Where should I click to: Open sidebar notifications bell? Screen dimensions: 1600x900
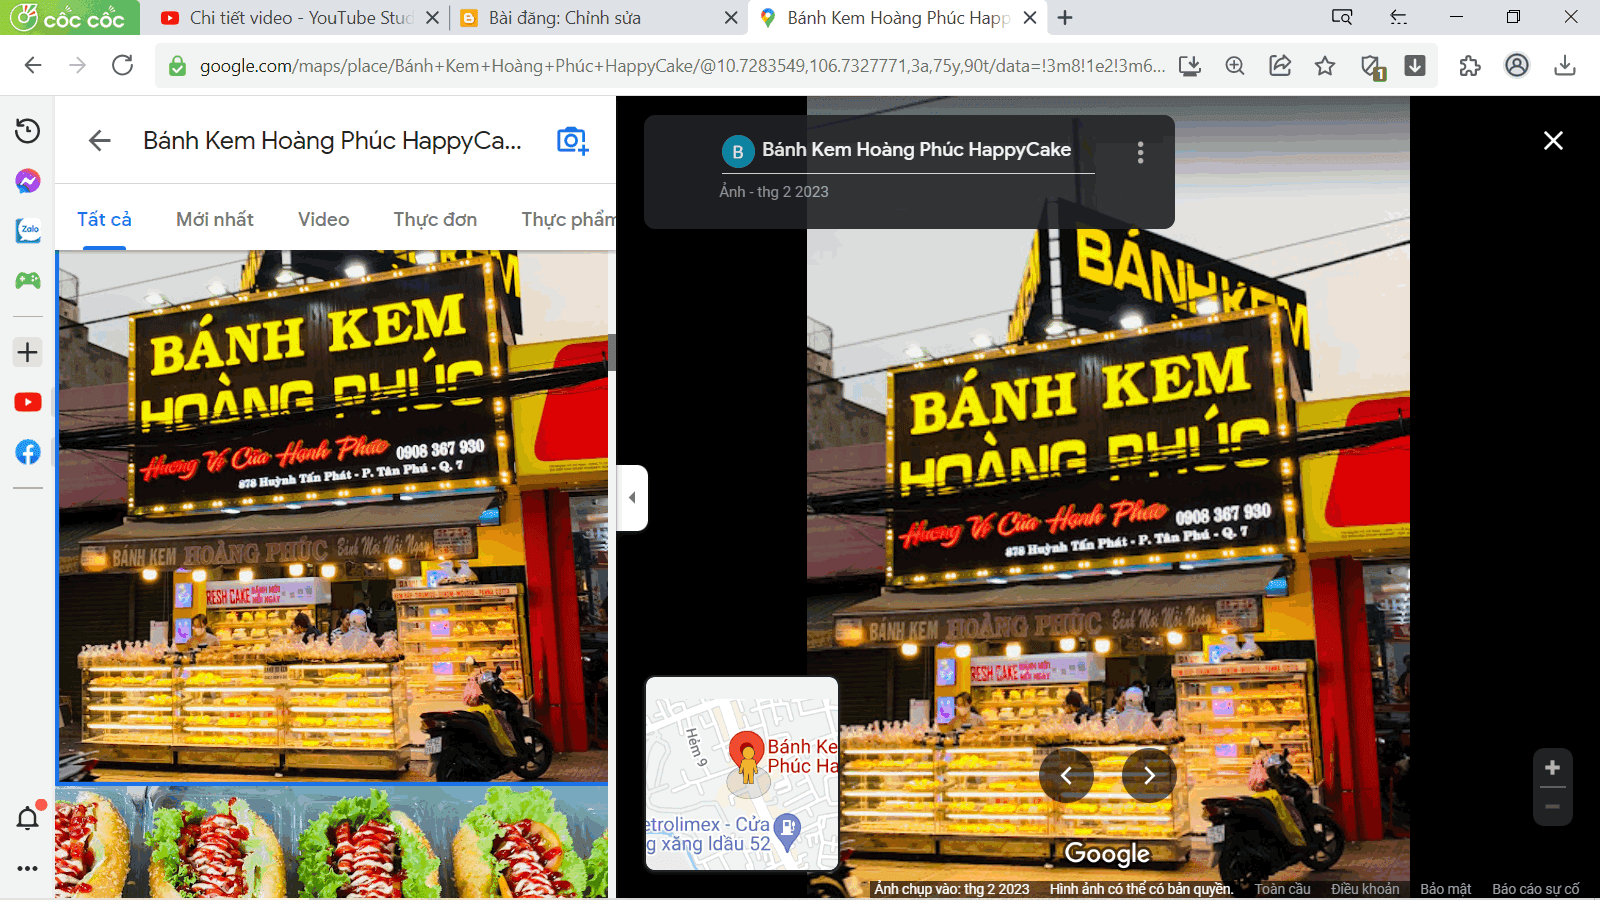tap(28, 818)
